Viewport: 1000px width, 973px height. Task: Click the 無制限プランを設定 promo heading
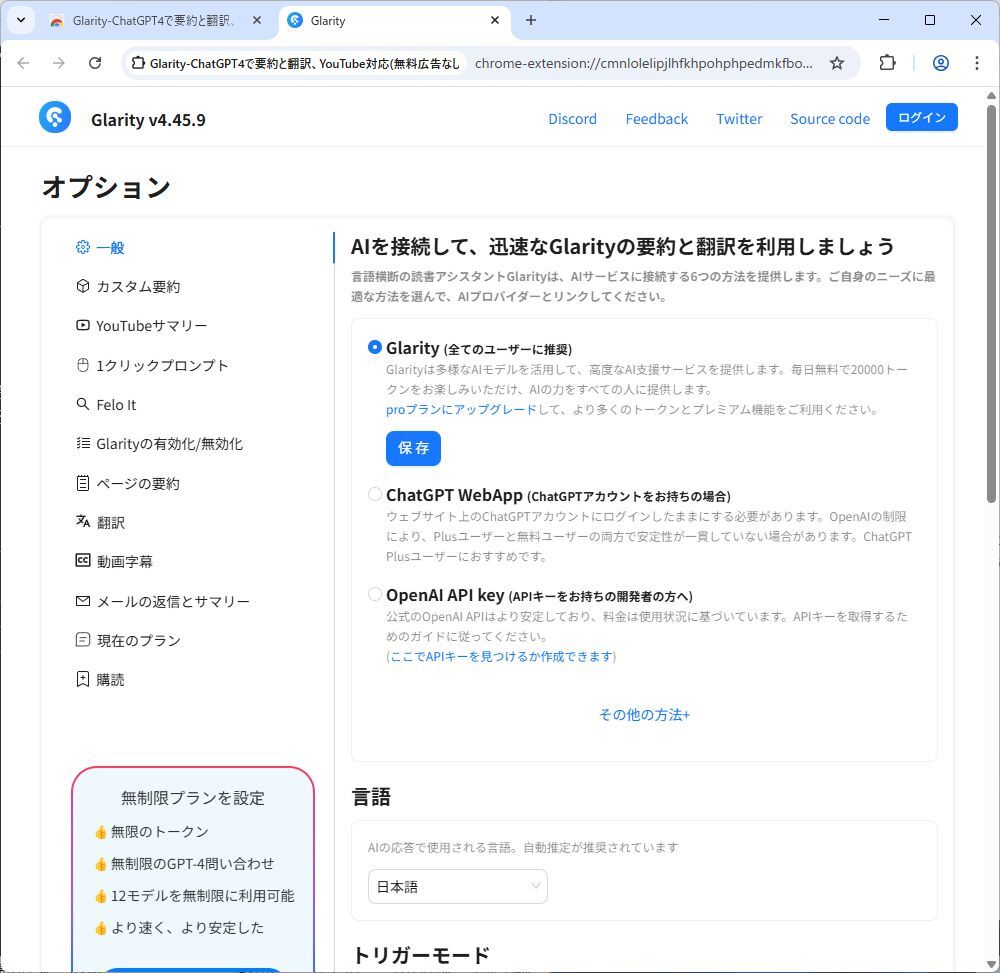(193, 798)
